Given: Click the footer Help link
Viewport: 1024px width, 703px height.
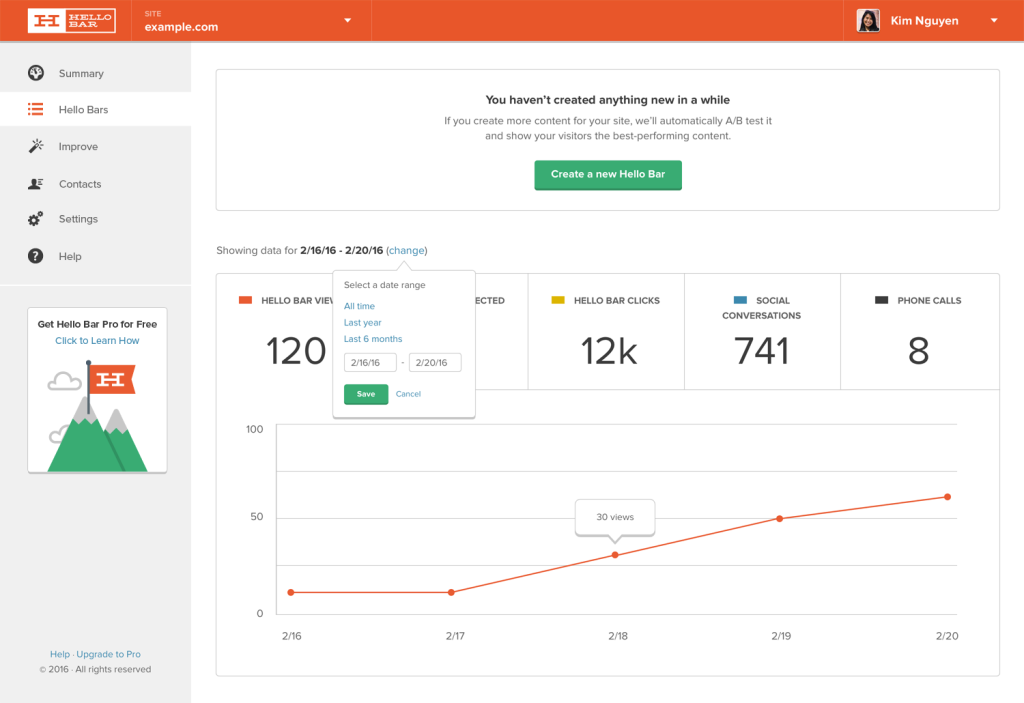Looking at the screenshot, I should pyautogui.click(x=59, y=654).
